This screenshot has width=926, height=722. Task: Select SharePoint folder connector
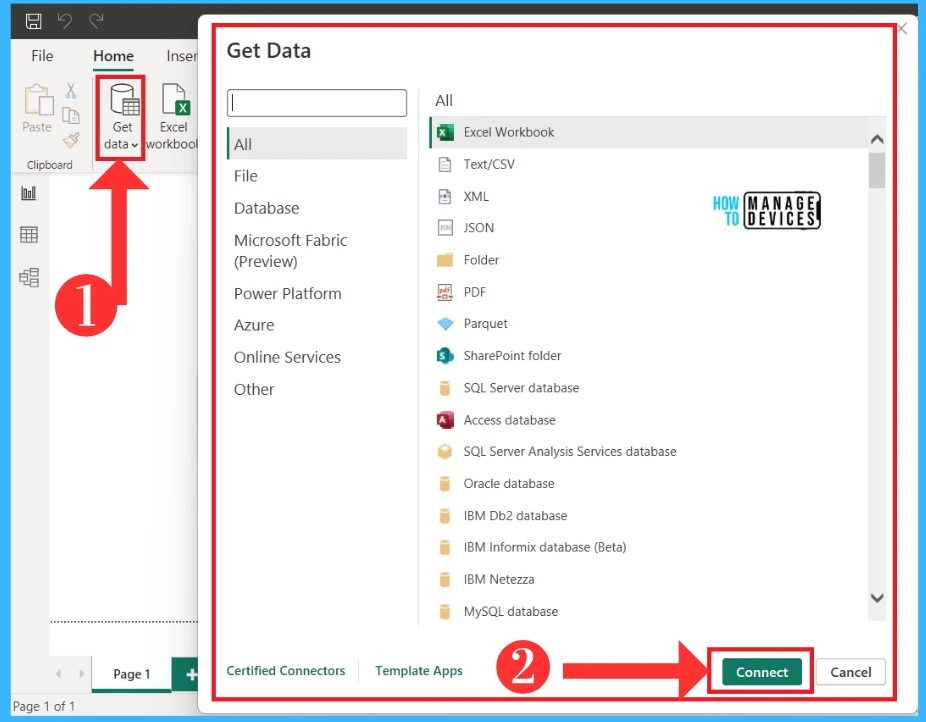click(x=648, y=355)
